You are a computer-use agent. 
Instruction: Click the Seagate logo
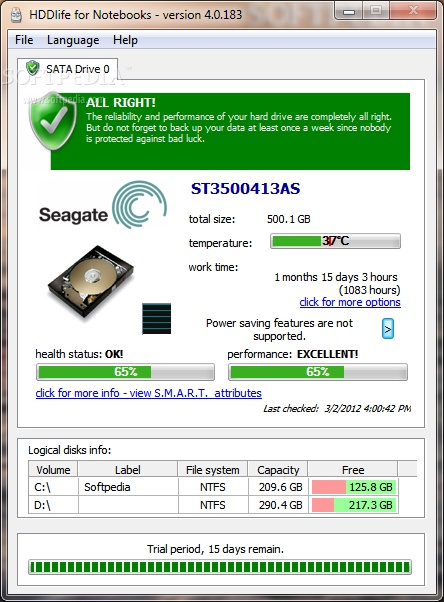[103, 205]
